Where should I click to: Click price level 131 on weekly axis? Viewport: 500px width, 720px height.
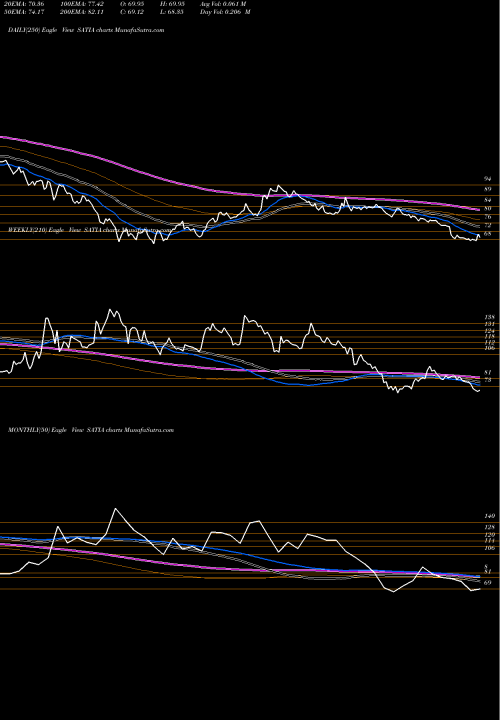489,324
